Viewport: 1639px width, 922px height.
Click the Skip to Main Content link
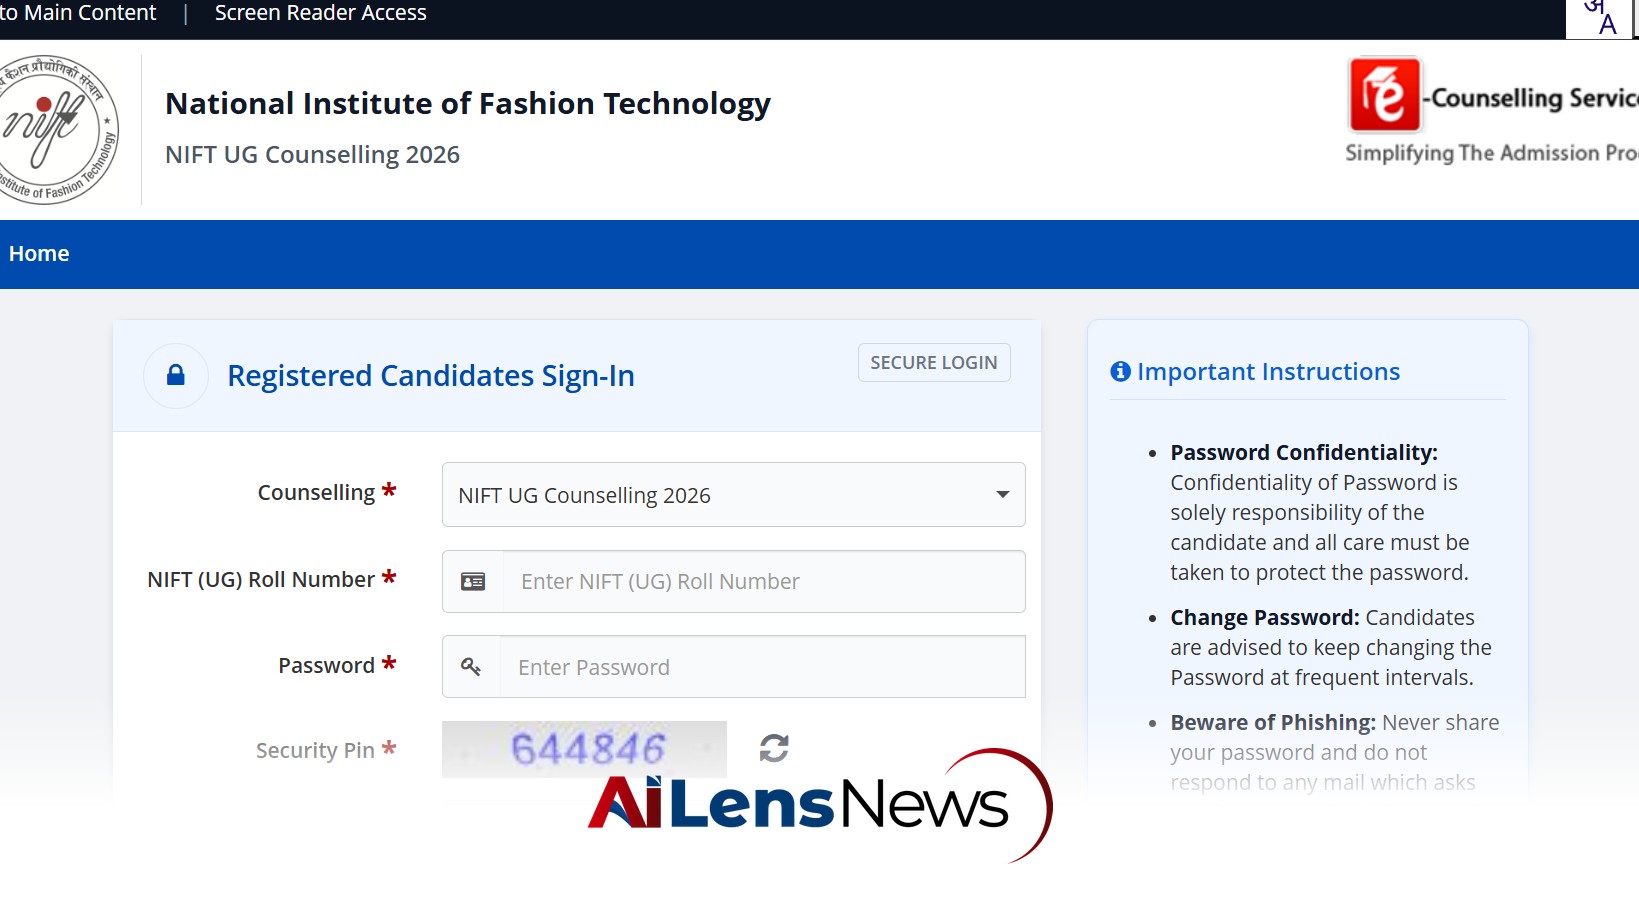78,13
